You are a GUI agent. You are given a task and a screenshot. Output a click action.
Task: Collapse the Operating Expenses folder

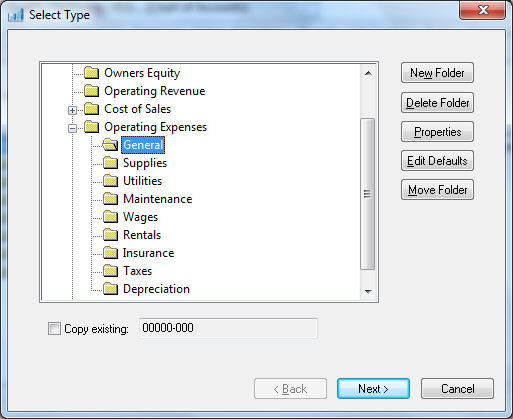click(72, 128)
